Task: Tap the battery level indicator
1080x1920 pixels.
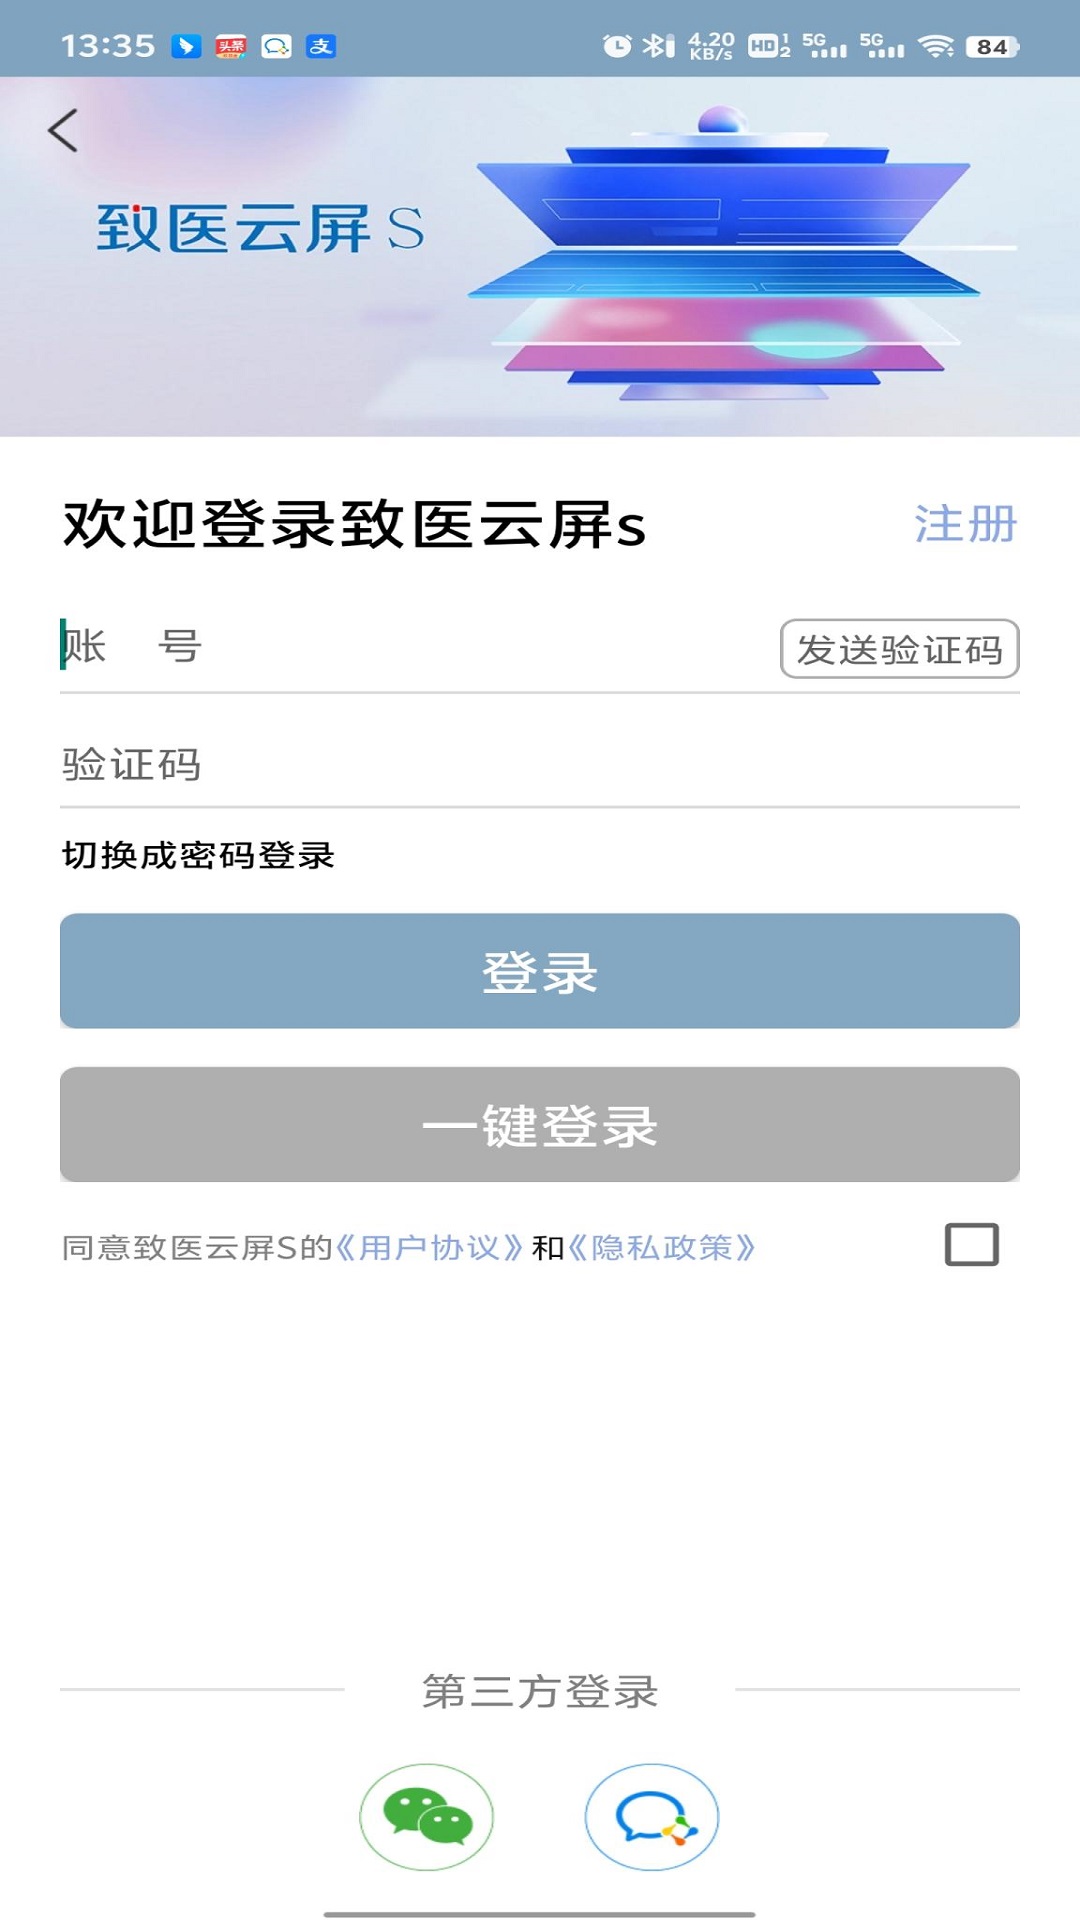Action: coord(992,46)
